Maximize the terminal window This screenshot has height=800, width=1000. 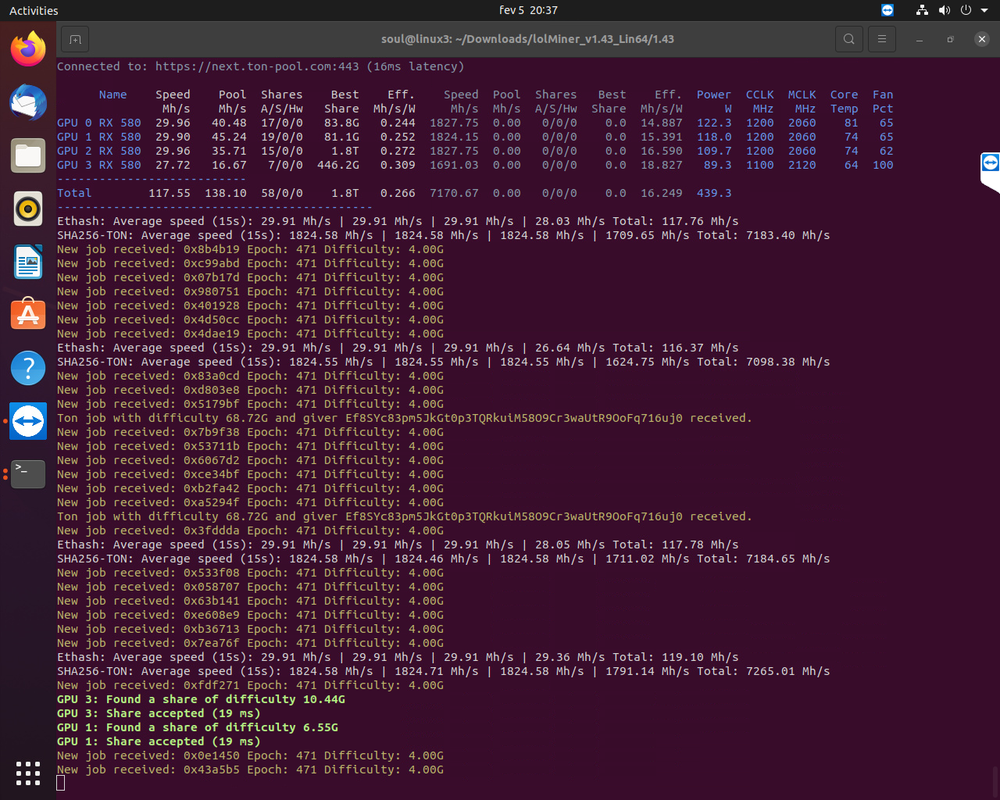point(950,39)
